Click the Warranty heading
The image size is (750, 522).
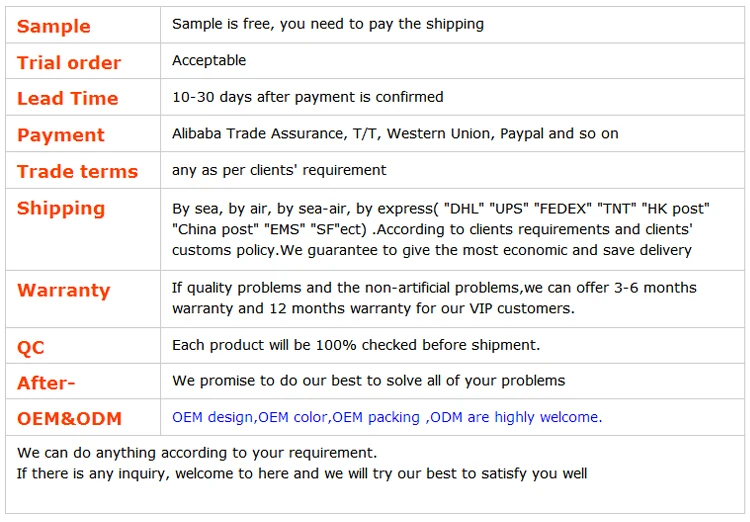pos(63,290)
